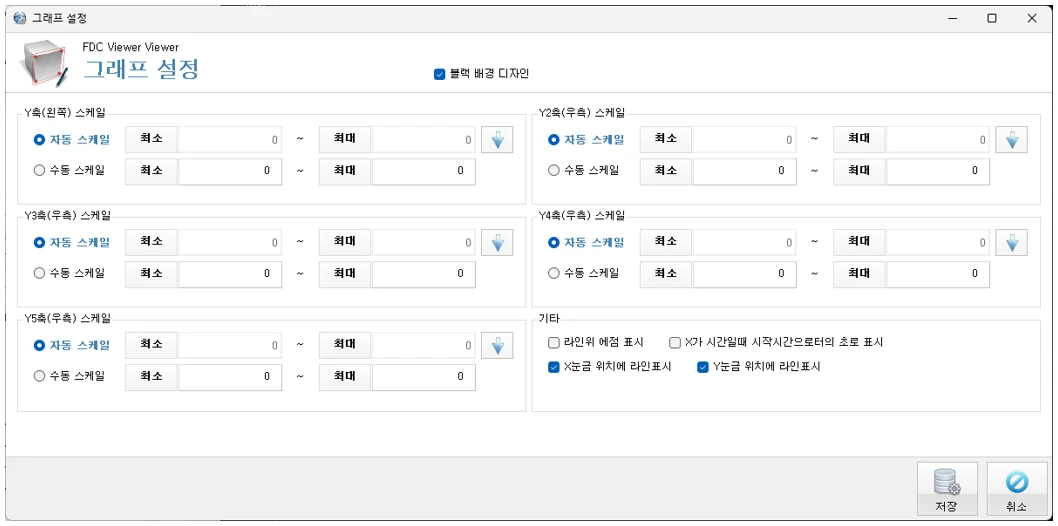The width and height of the screenshot is (1058, 526).
Task: Minimize the 그래프 설정 window
Action: coord(952,18)
